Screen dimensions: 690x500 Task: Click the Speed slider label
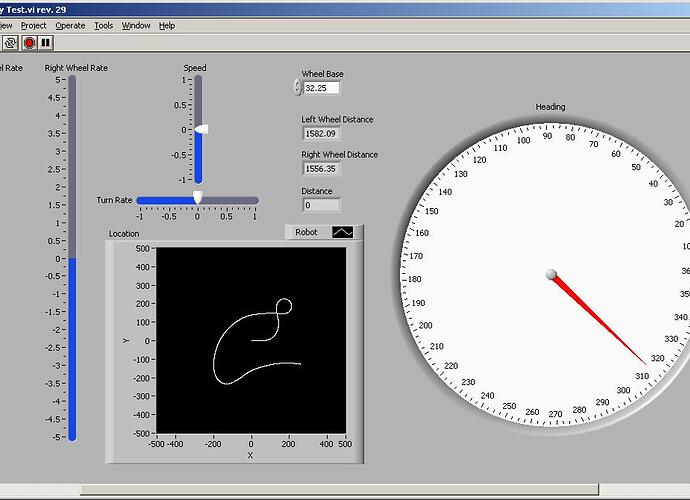[195, 68]
